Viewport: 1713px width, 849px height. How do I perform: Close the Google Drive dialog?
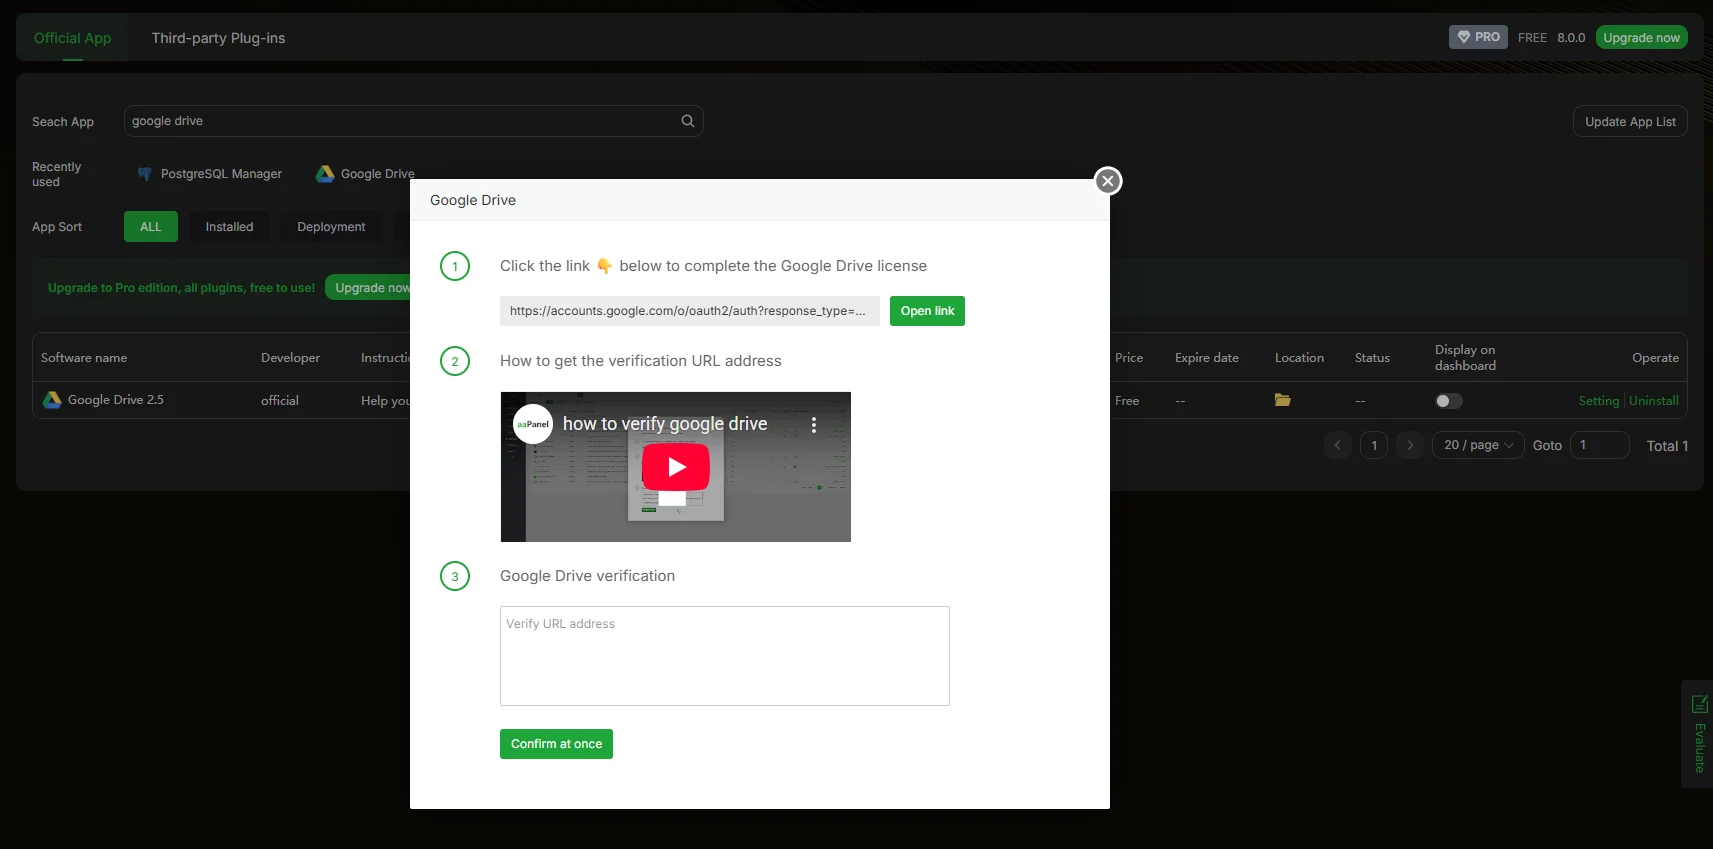[1107, 181]
